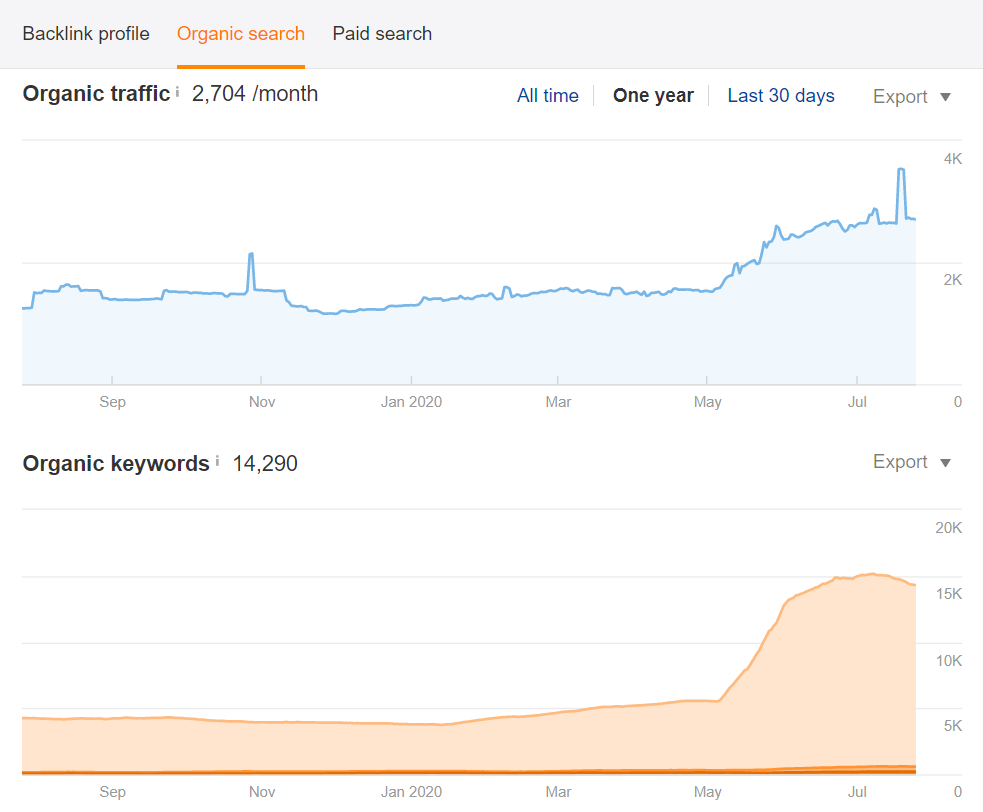983x812 pixels.
Task: Show the All time traffic range
Action: coord(547,95)
